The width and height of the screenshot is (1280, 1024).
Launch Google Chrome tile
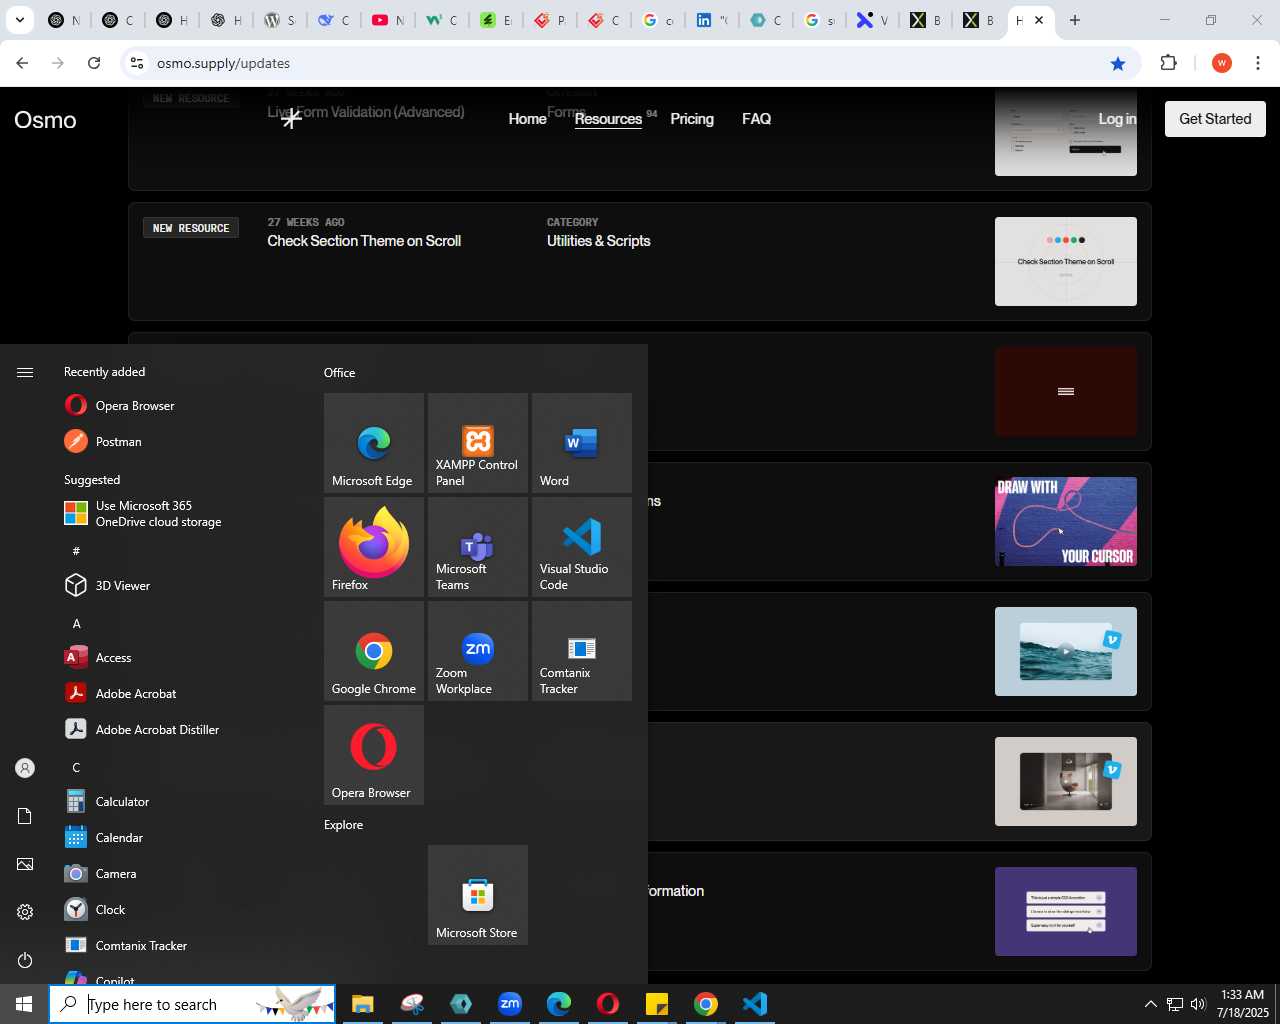374,651
